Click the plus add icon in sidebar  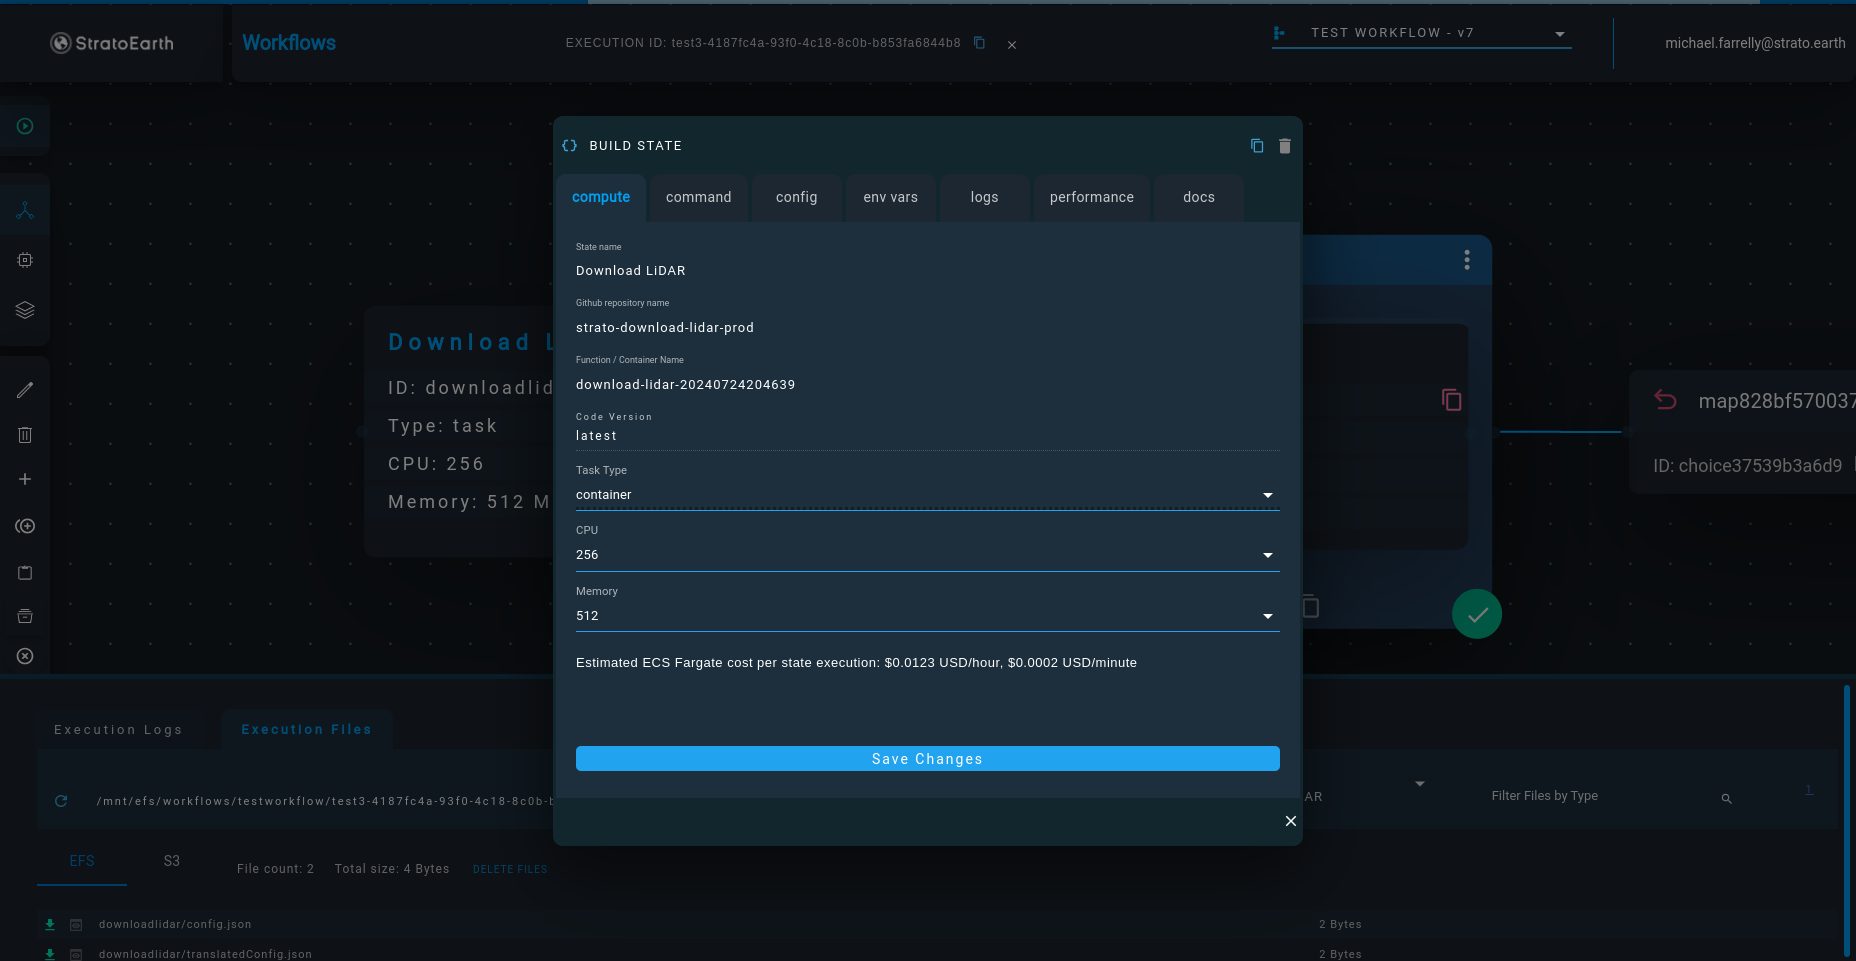pyautogui.click(x=25, y=479)
